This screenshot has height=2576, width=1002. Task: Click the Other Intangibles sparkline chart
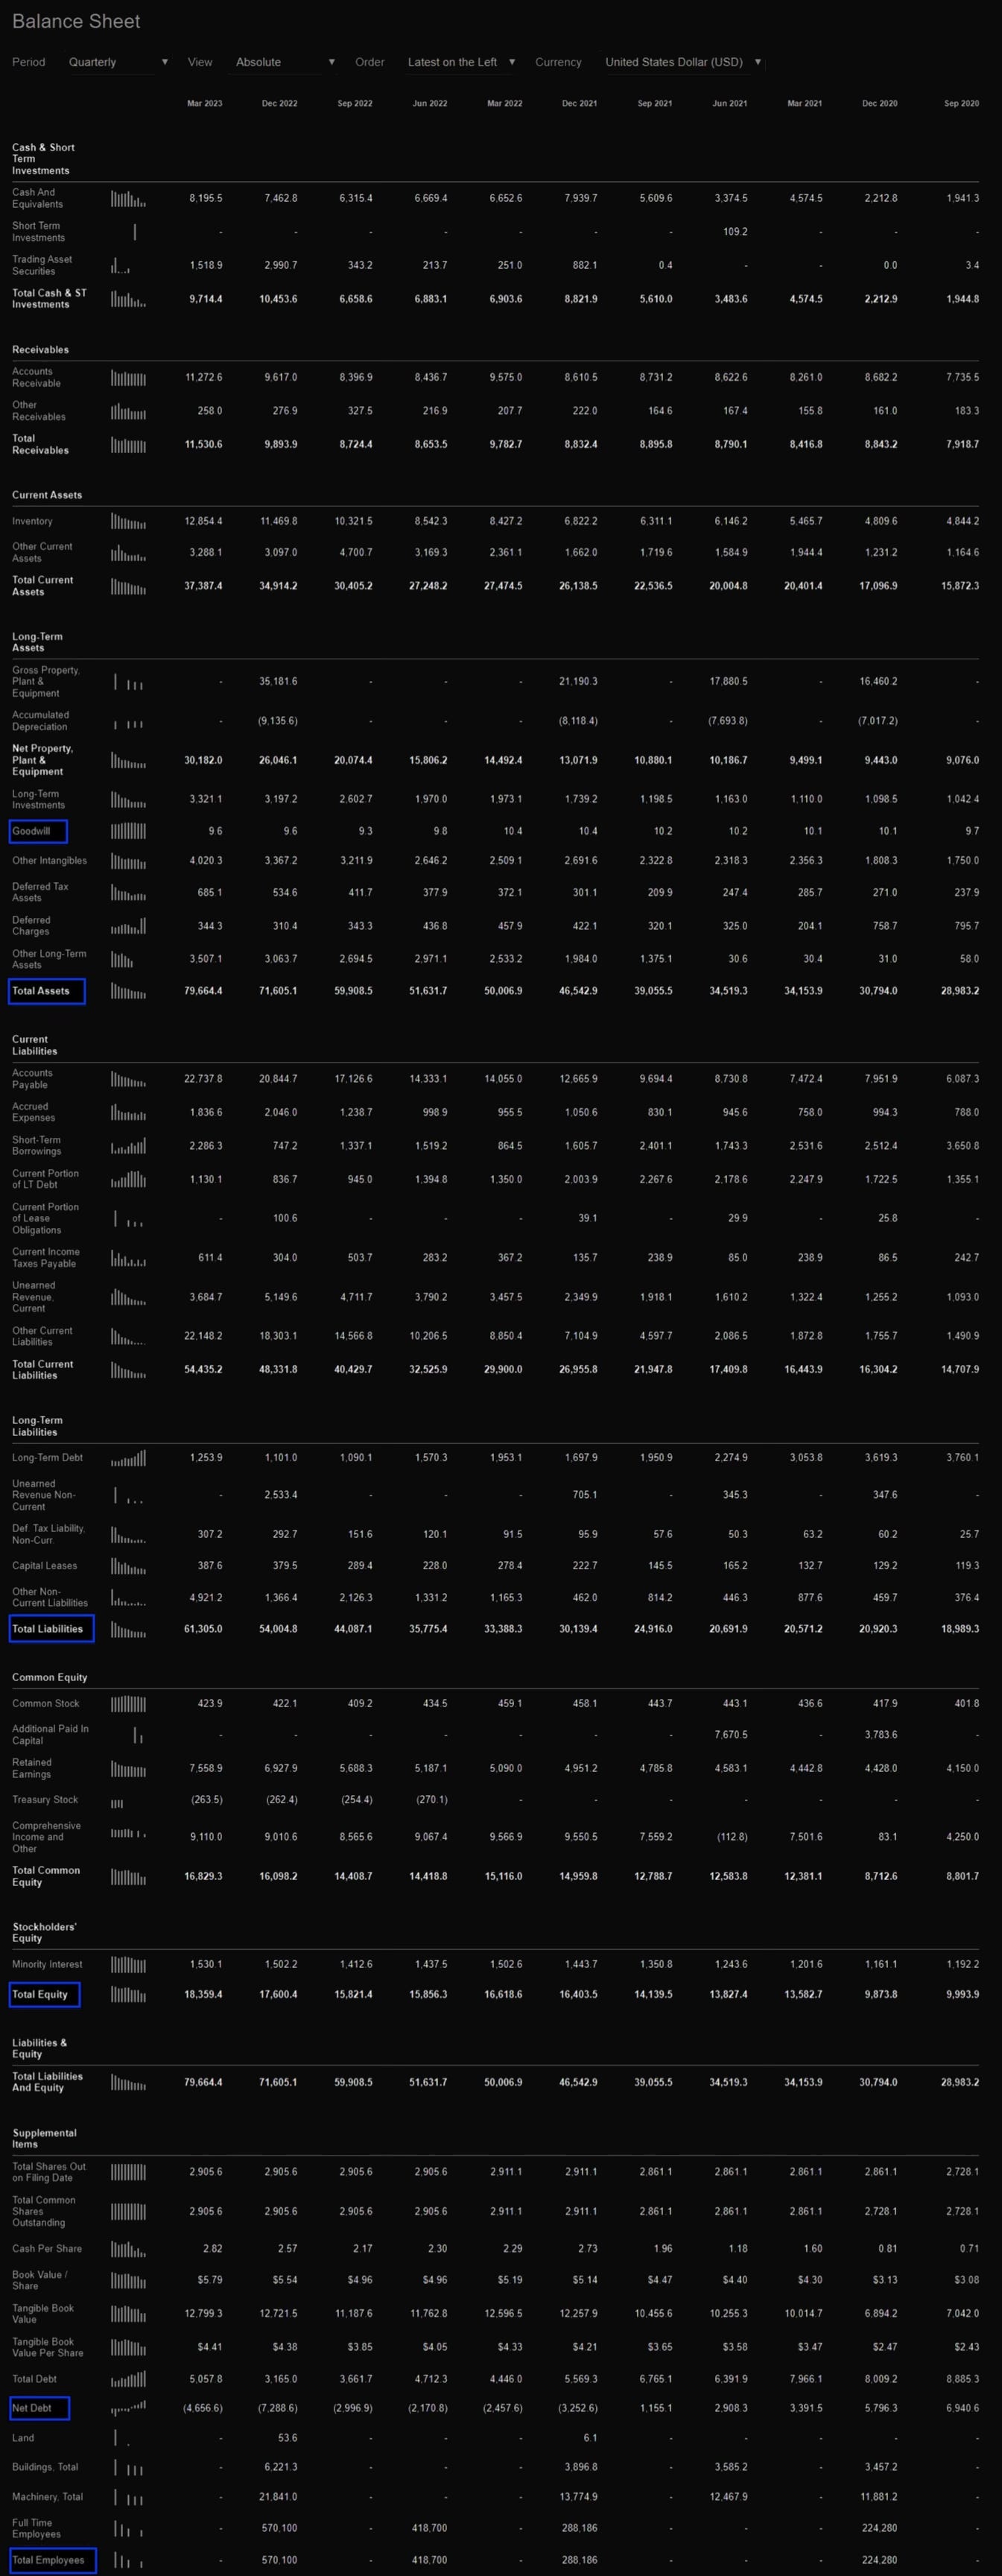tap(128, 861)
